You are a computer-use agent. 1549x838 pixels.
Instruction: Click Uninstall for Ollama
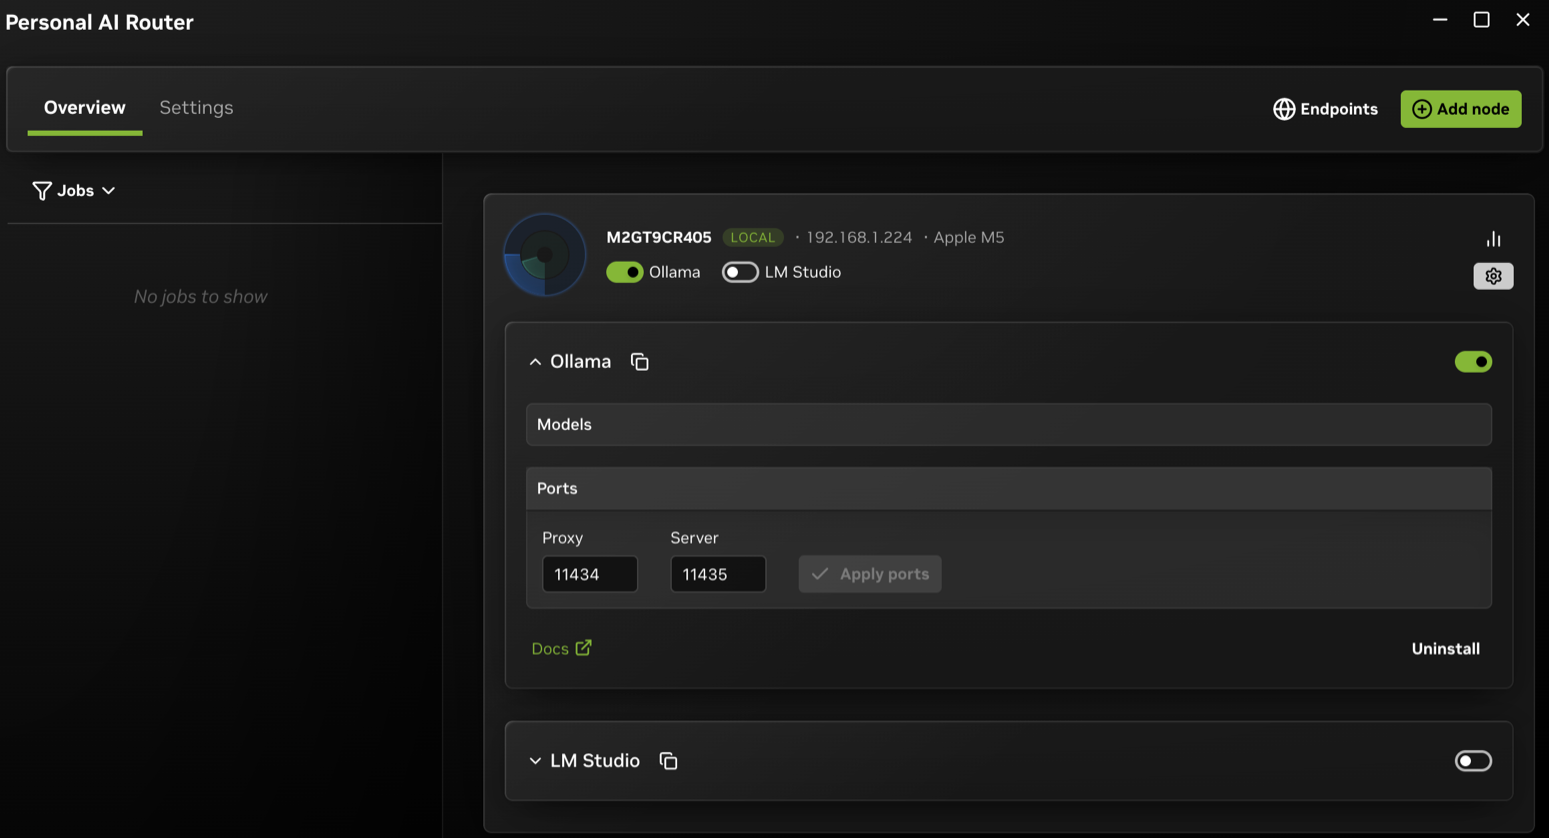click(1445, 648)
